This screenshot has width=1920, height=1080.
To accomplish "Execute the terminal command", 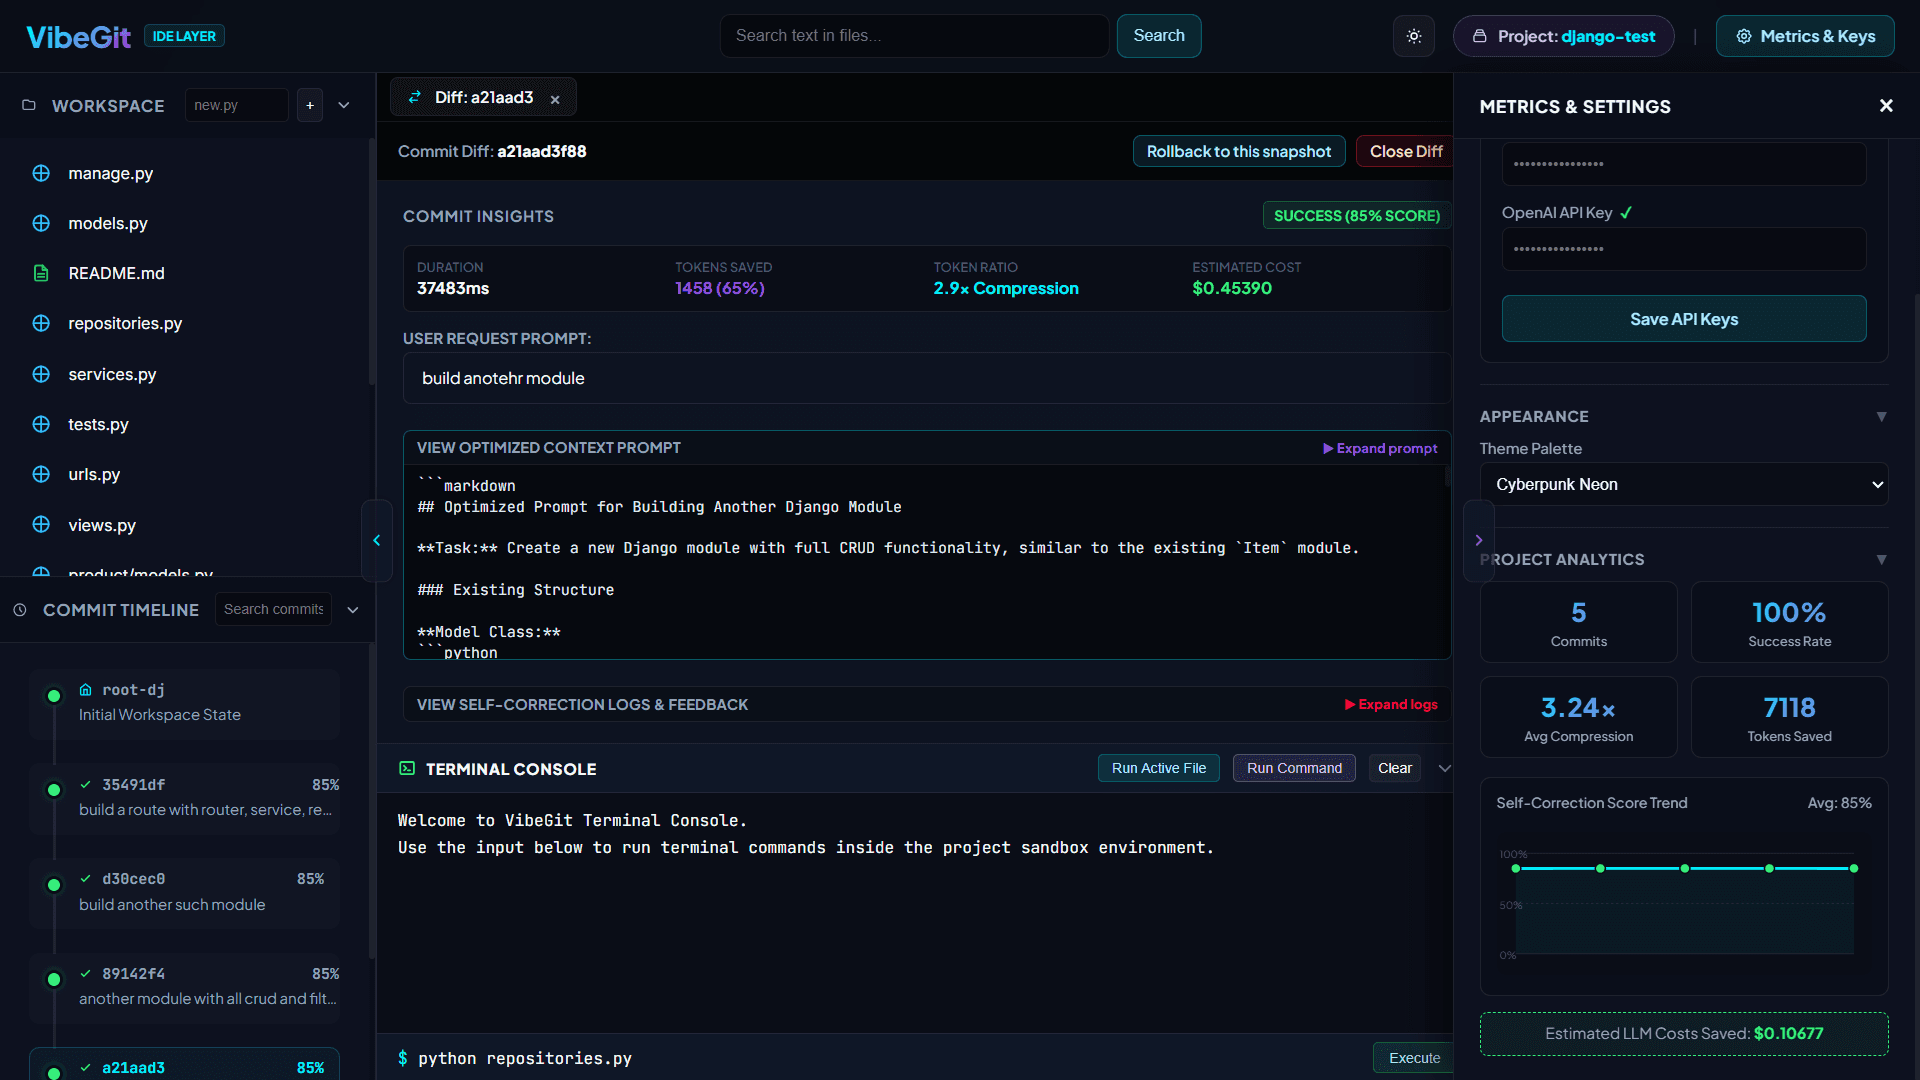I will (1414, 1058).
